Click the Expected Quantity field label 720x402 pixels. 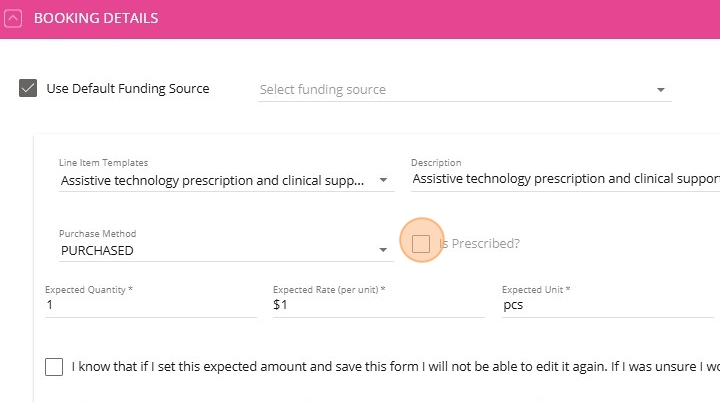[x=89, y=290]
